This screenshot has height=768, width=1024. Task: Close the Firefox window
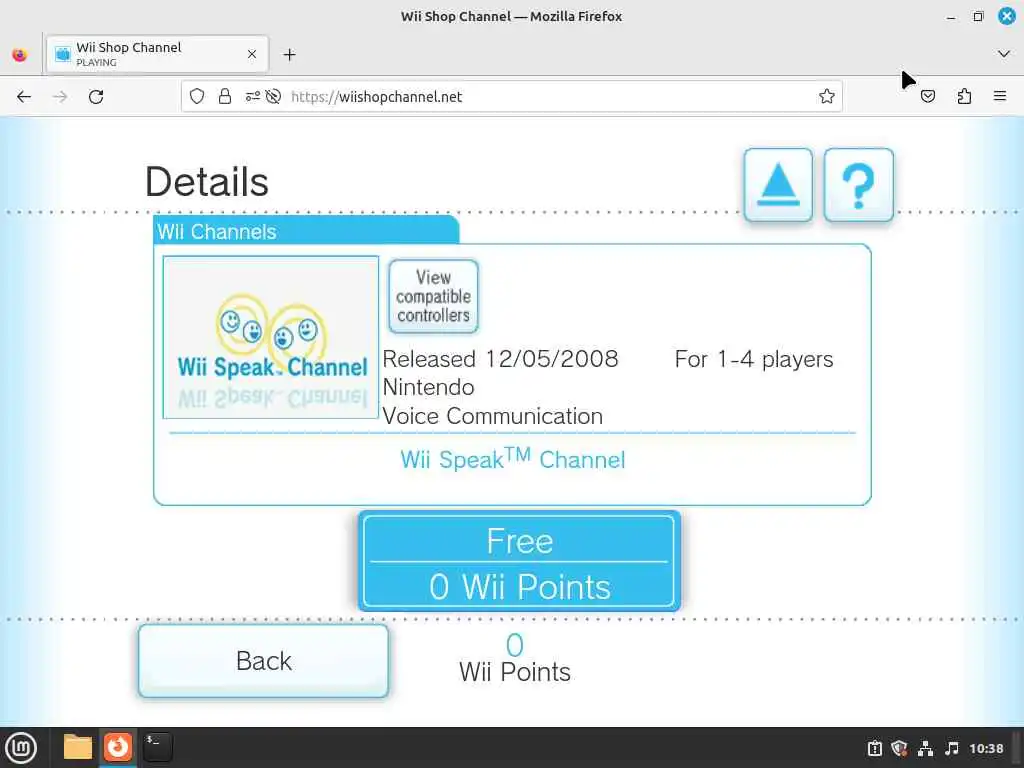coord(1006,16)
